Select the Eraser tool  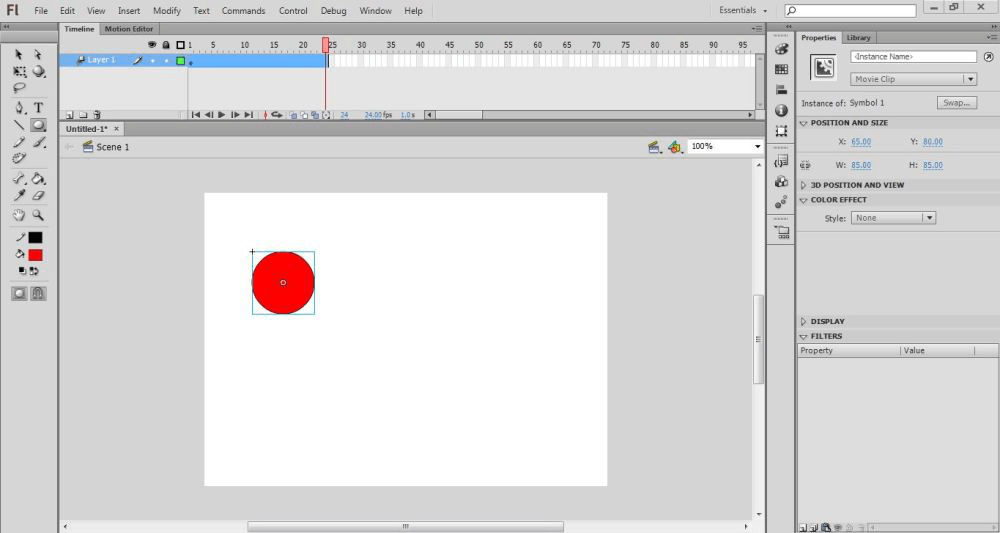click(38, 196)
